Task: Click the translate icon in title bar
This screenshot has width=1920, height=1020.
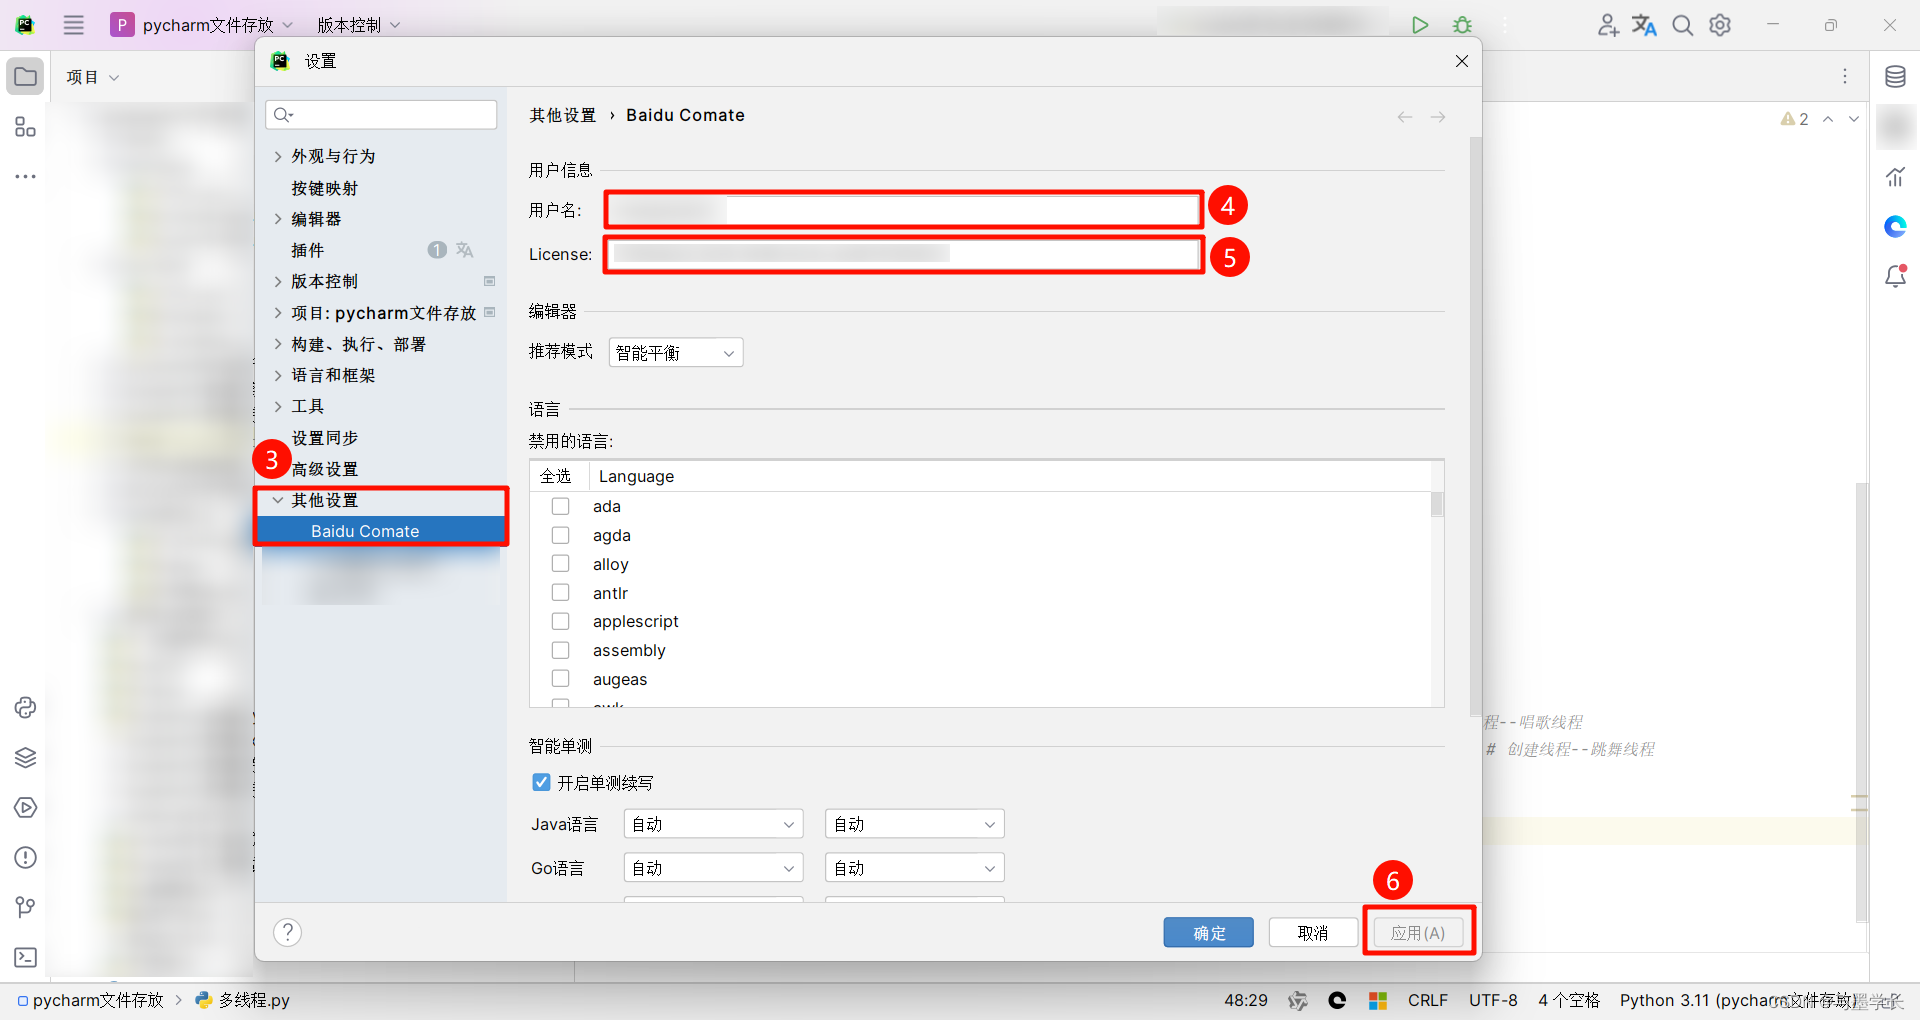Action: click(x=1645, y=25)
